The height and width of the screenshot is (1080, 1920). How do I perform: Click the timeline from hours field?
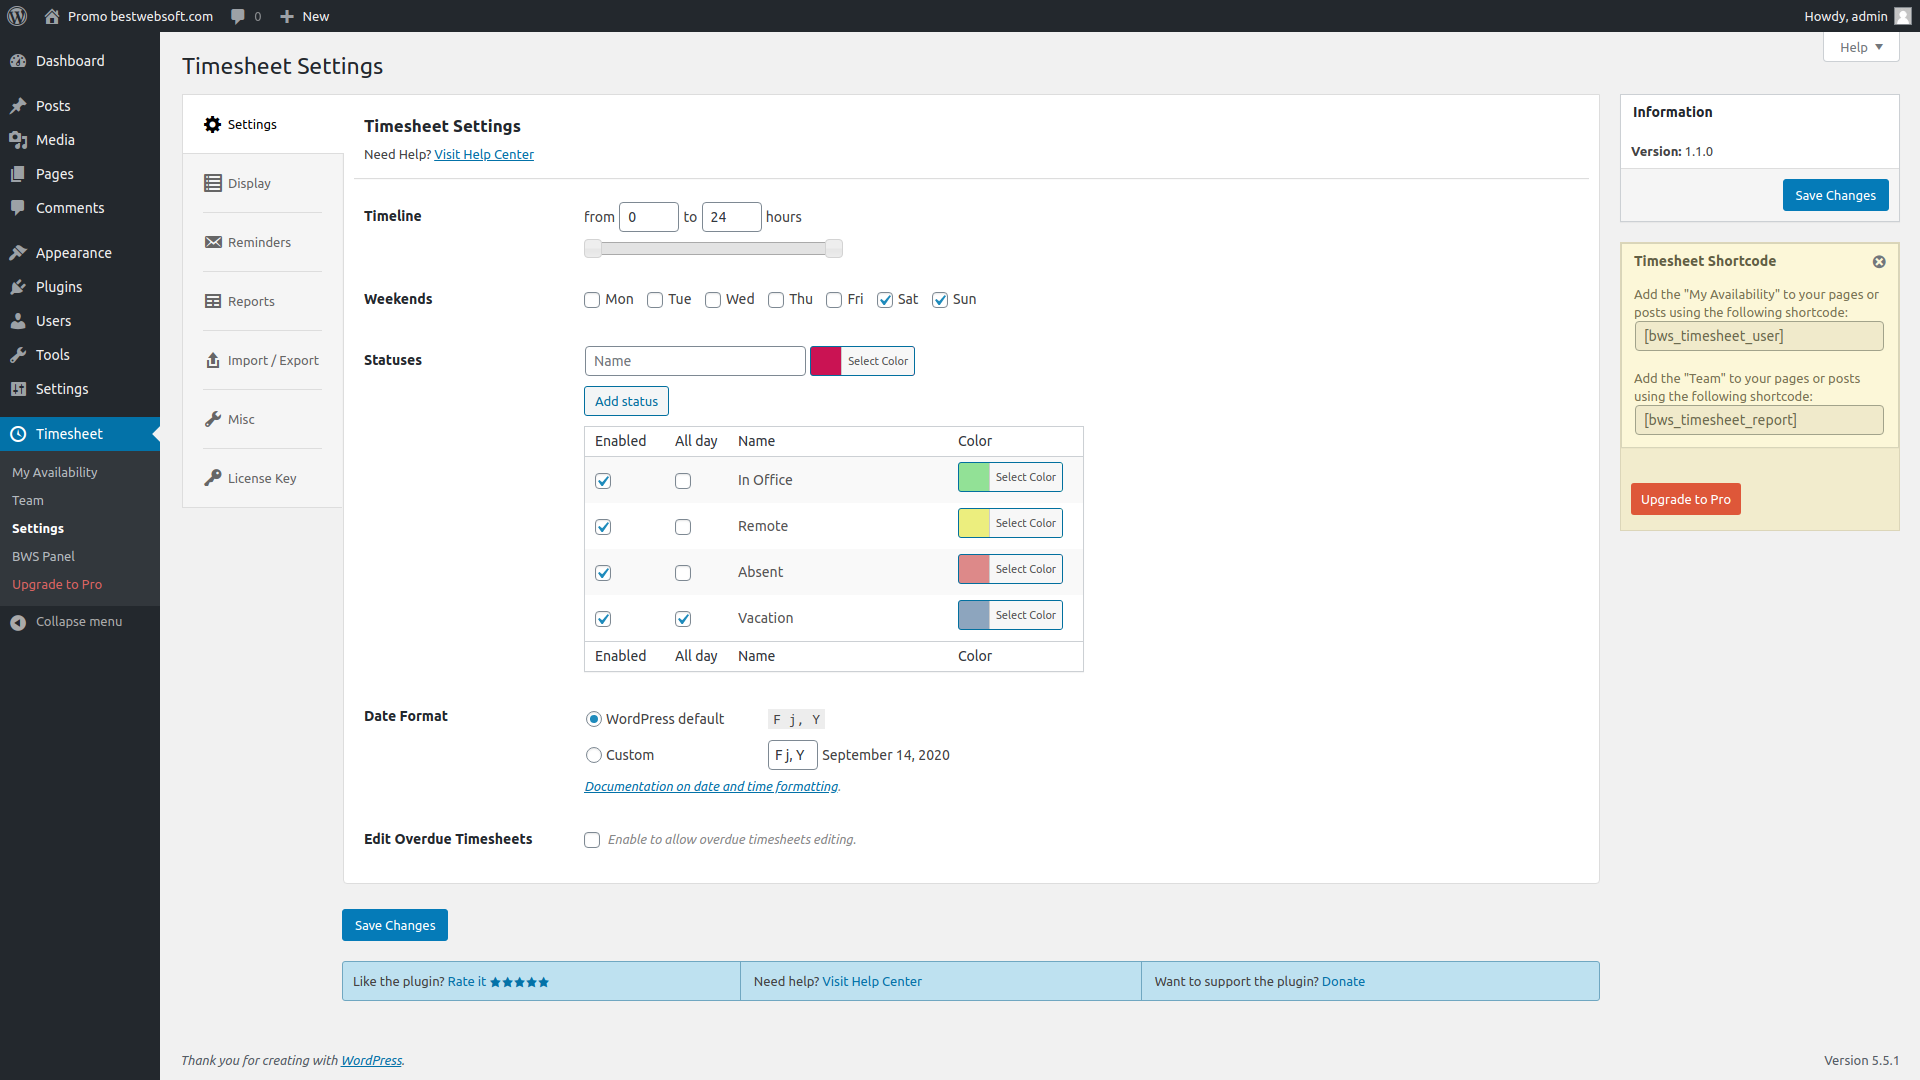[649, 217]
